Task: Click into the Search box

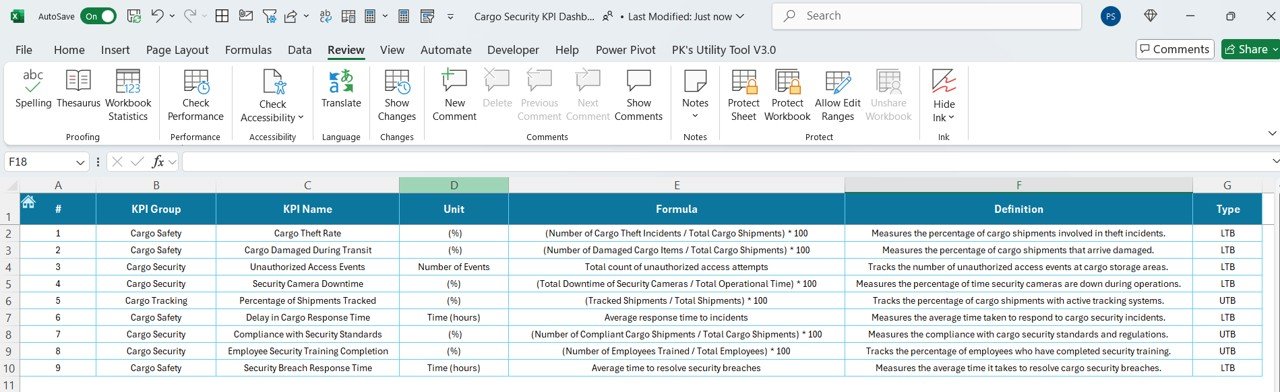Action: 927,16
